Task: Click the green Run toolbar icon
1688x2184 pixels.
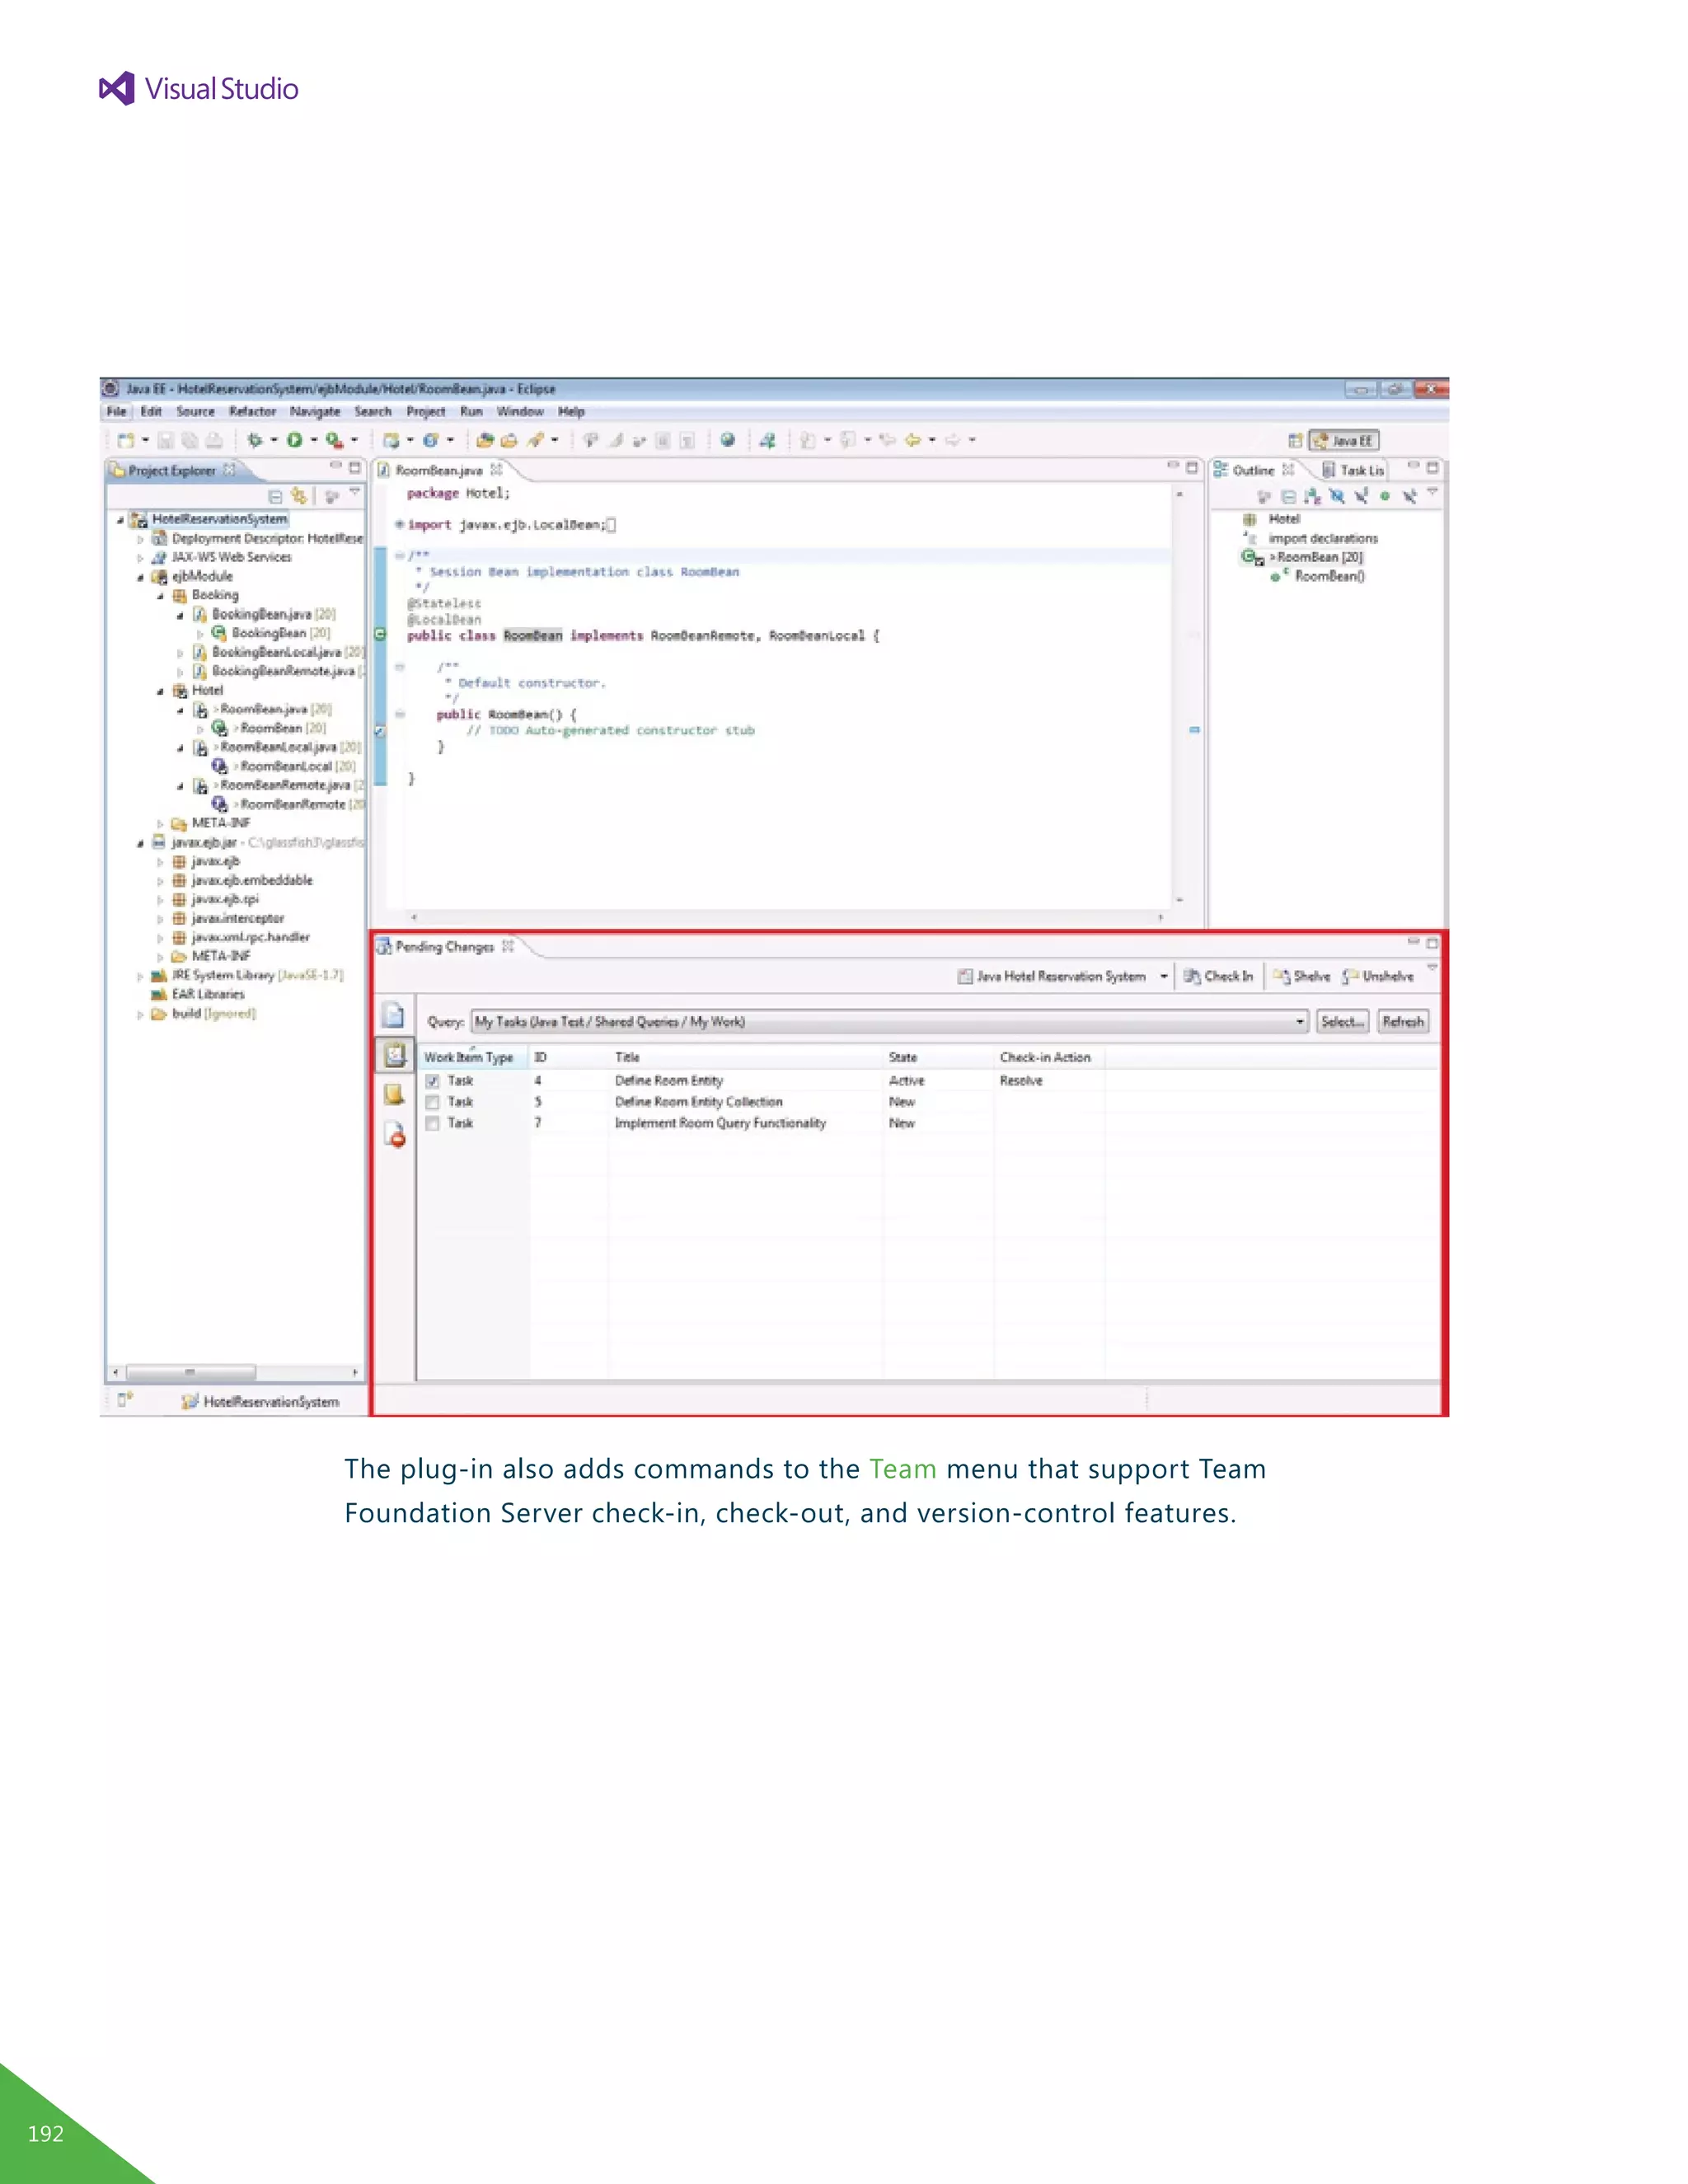Action: [x=294, y=440]
